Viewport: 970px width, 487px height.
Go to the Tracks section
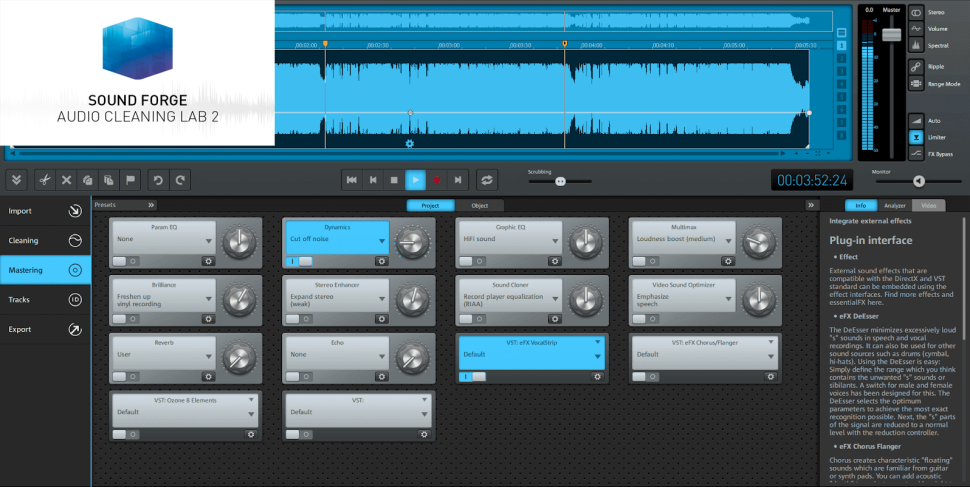point(45,300)
